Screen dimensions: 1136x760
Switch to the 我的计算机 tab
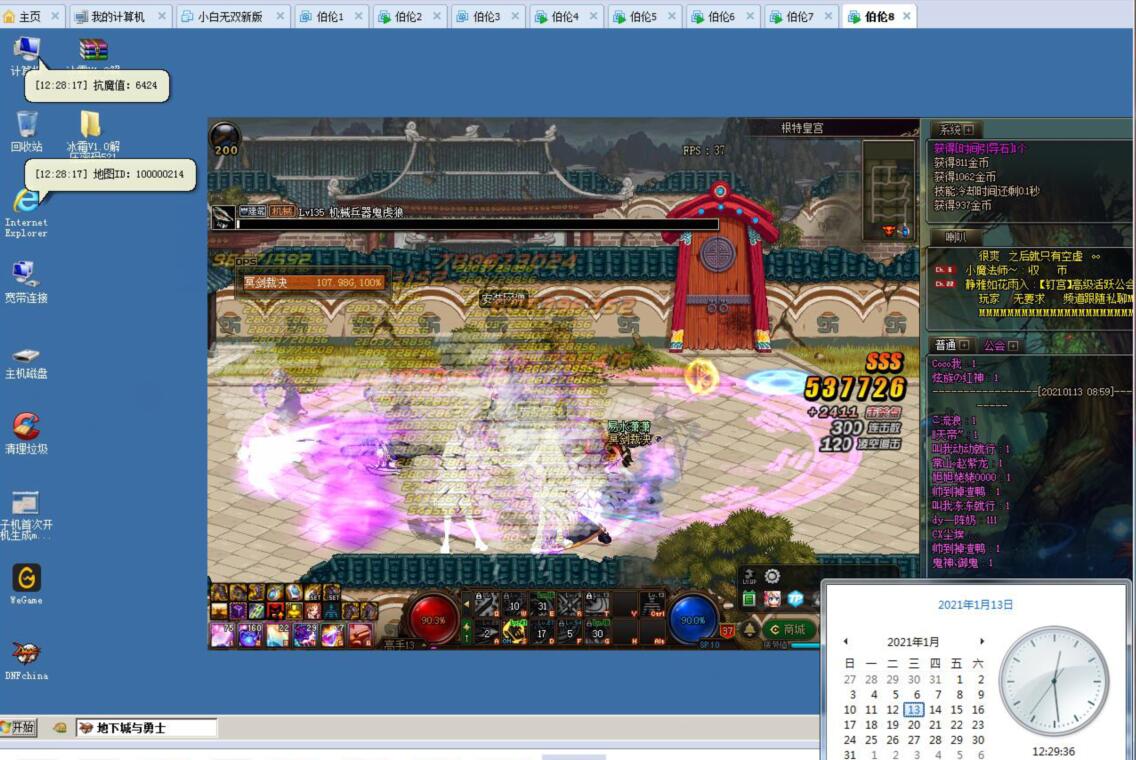tap(120, 16)
